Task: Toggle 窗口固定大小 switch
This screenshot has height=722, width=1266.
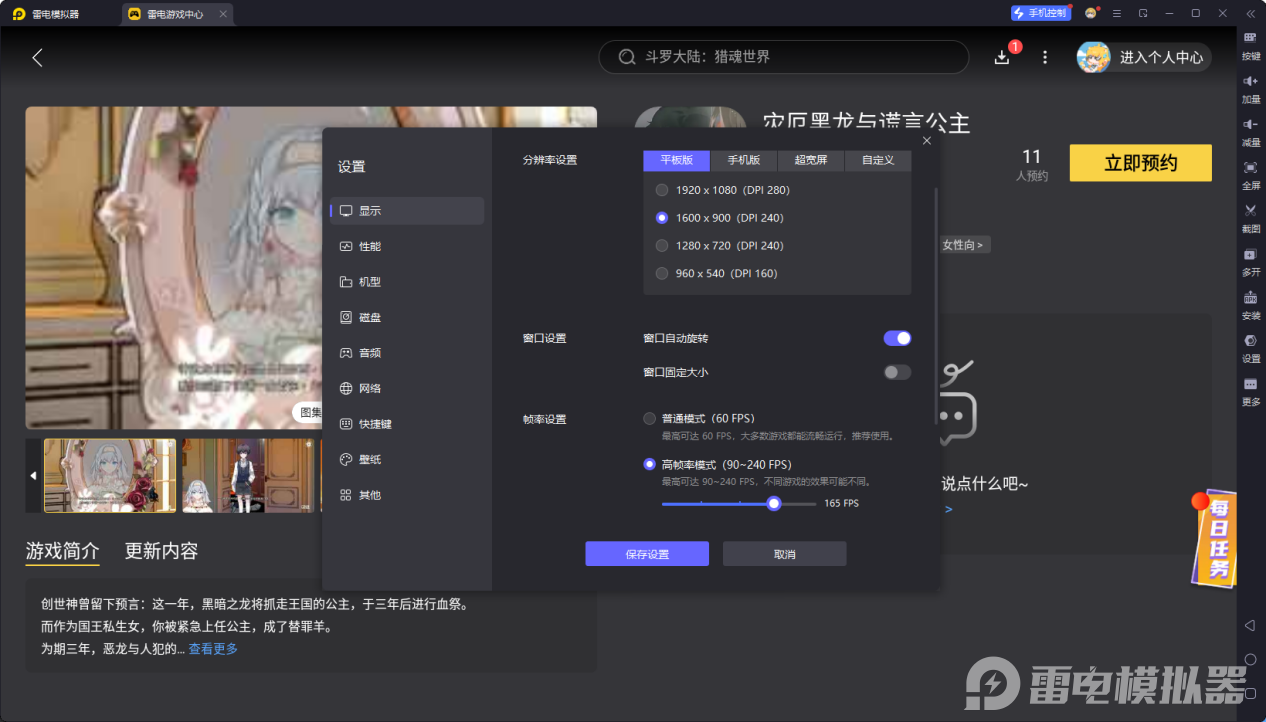Action: (897, 372)
